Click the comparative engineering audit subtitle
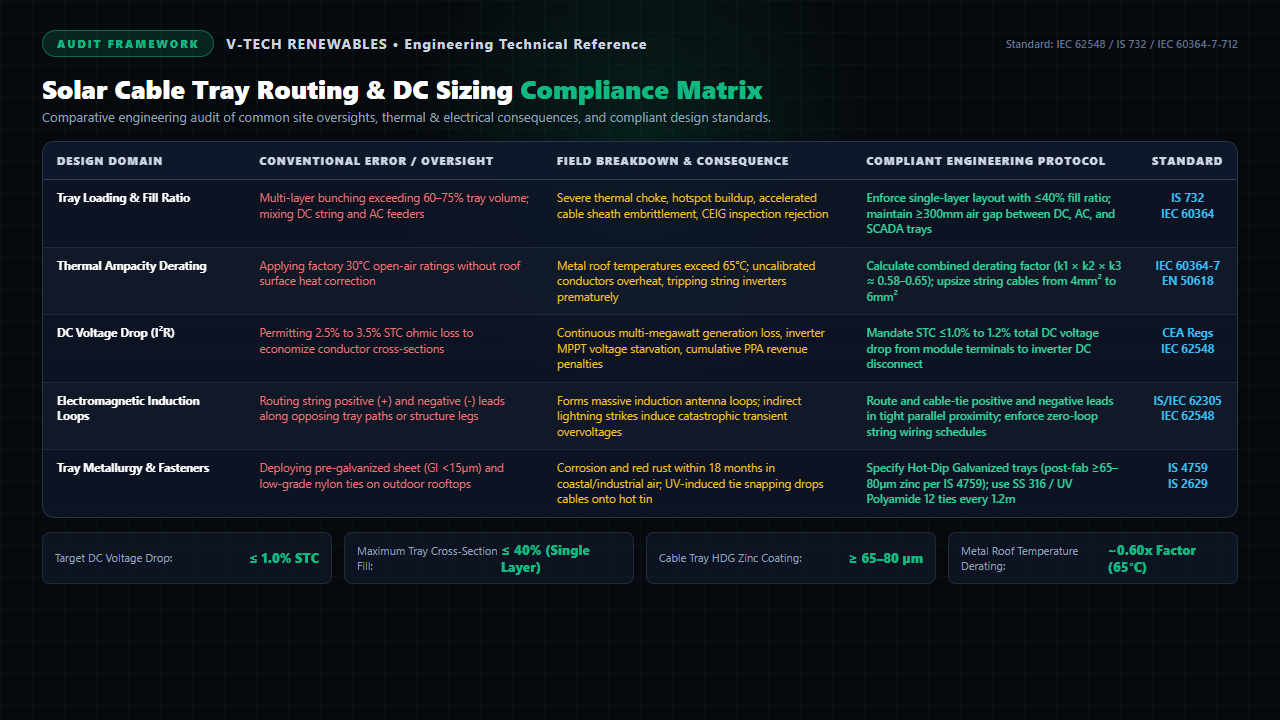Viewport: 1280px width, 720px height. point(406,118)
